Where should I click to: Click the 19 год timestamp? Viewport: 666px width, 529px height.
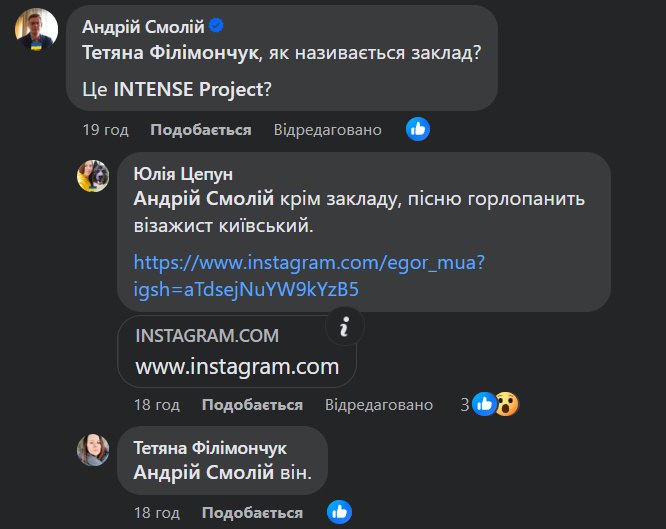[x=105, y=130]
